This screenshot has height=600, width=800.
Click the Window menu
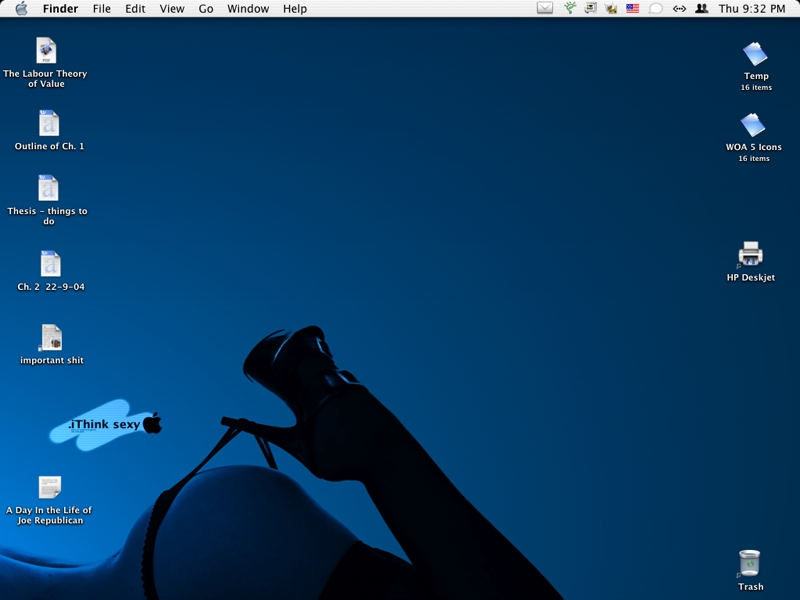(x=248, y=9)
